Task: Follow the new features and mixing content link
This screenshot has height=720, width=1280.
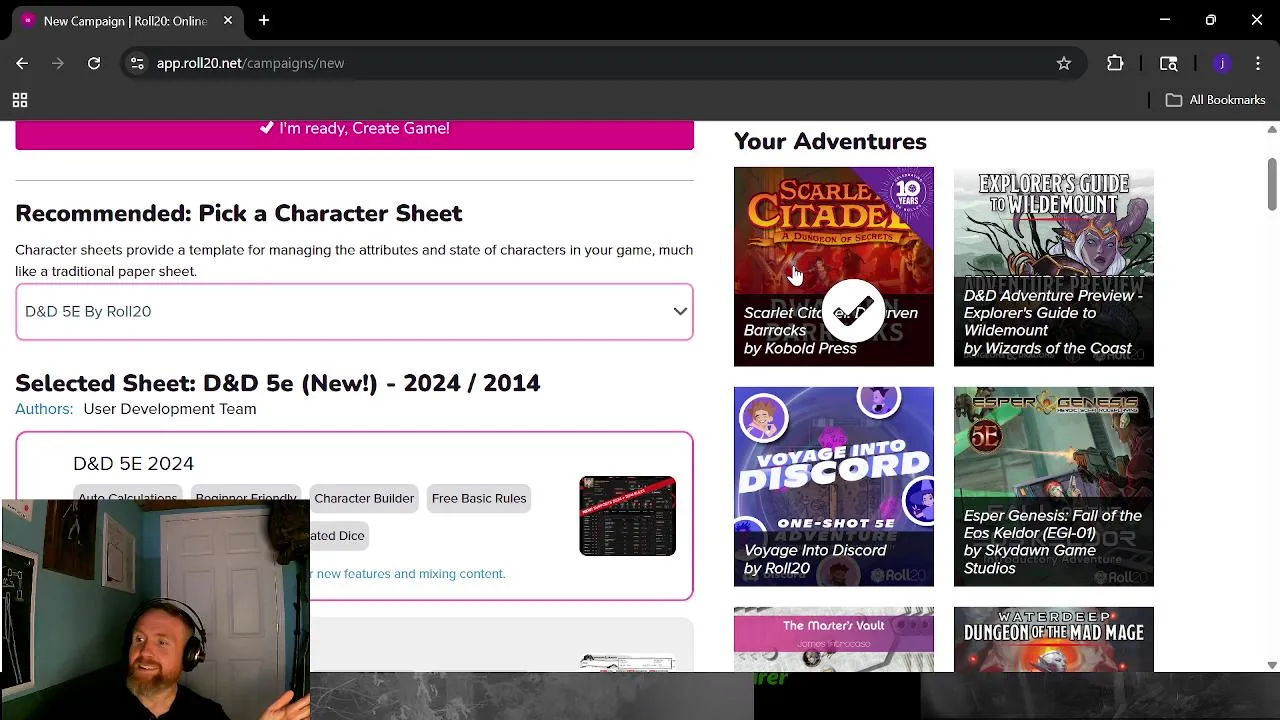Action: (410, 574)
